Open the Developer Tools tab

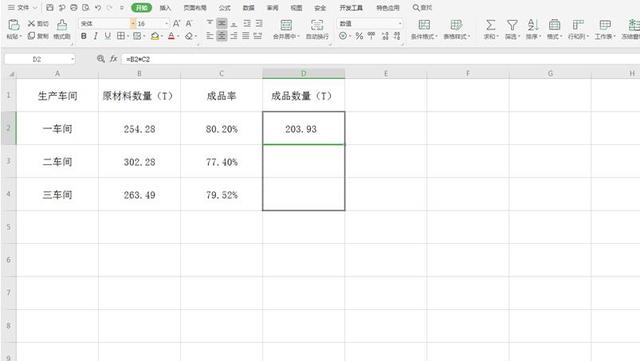point(351,8)
